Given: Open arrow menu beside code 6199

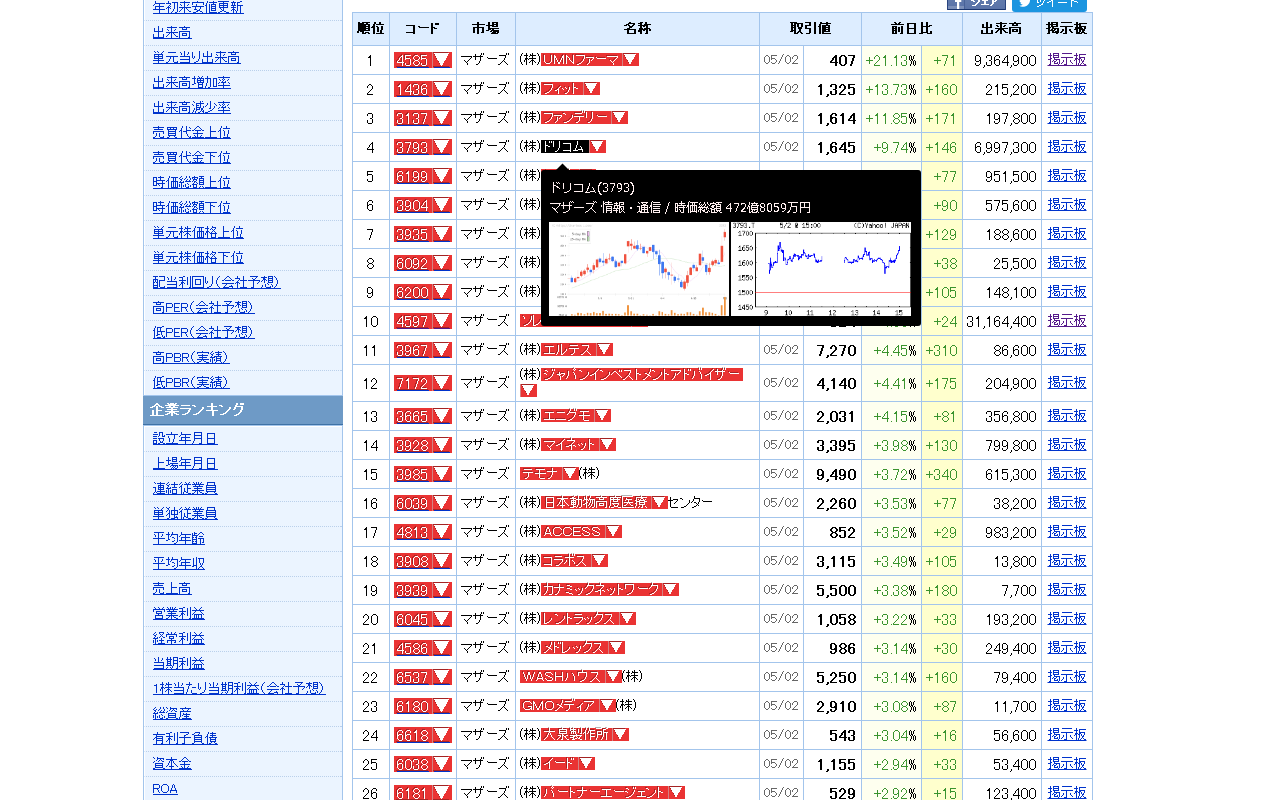Looking at the screenshot, I should click(x=441, y=176).
